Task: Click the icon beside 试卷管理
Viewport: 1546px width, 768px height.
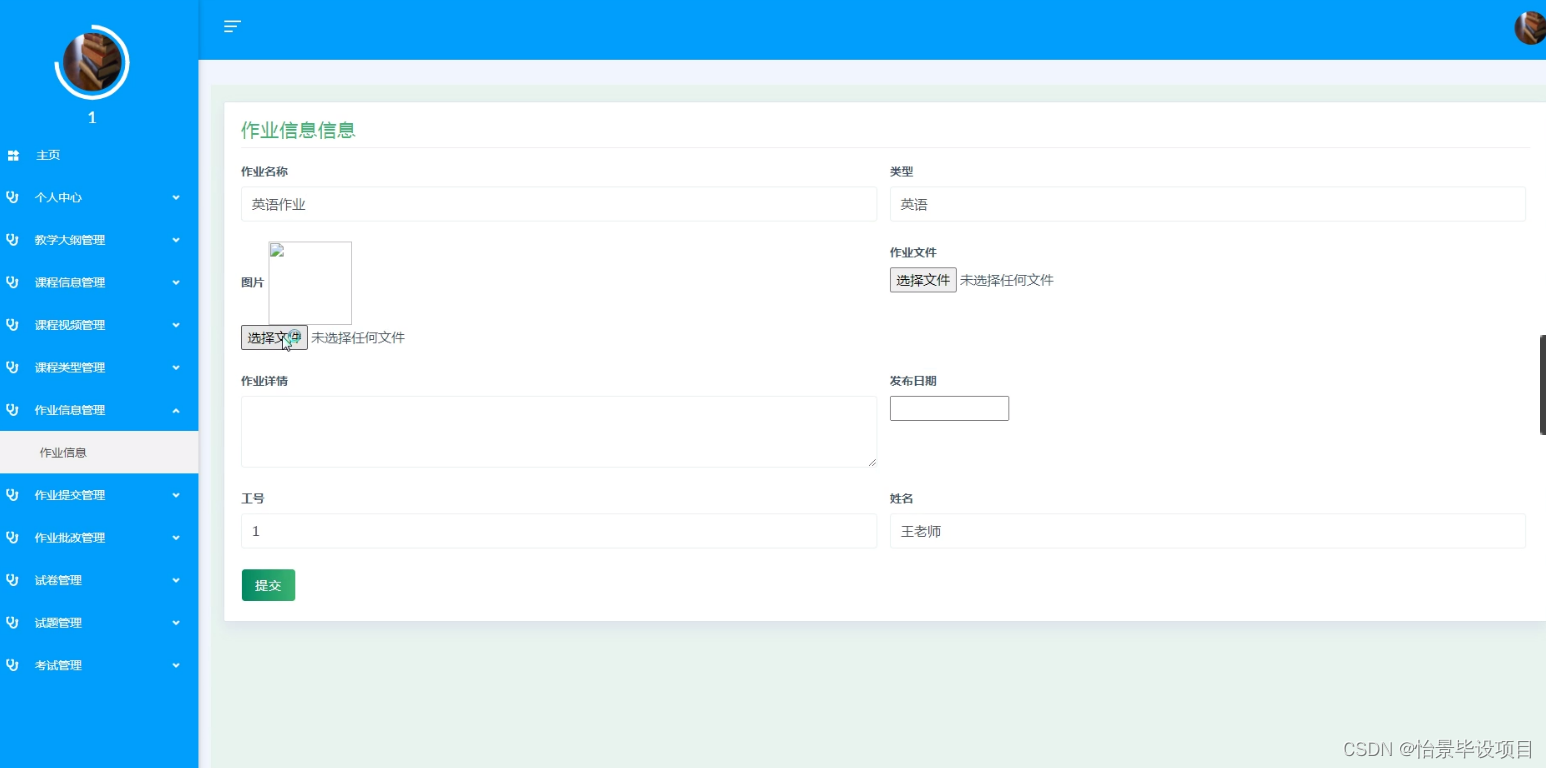Action: click(x=13, y=580)
